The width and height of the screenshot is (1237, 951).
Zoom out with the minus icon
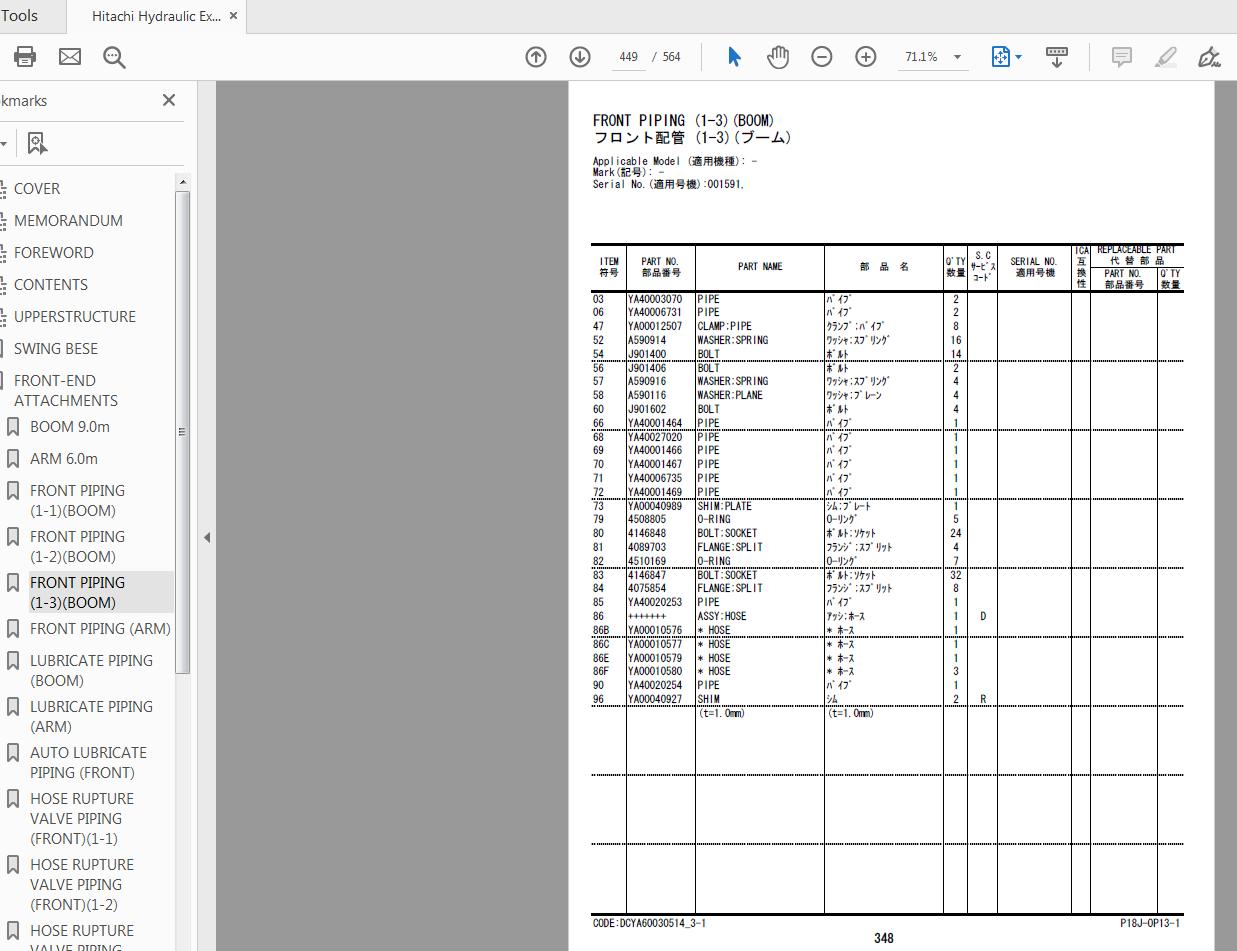(821, 56)
